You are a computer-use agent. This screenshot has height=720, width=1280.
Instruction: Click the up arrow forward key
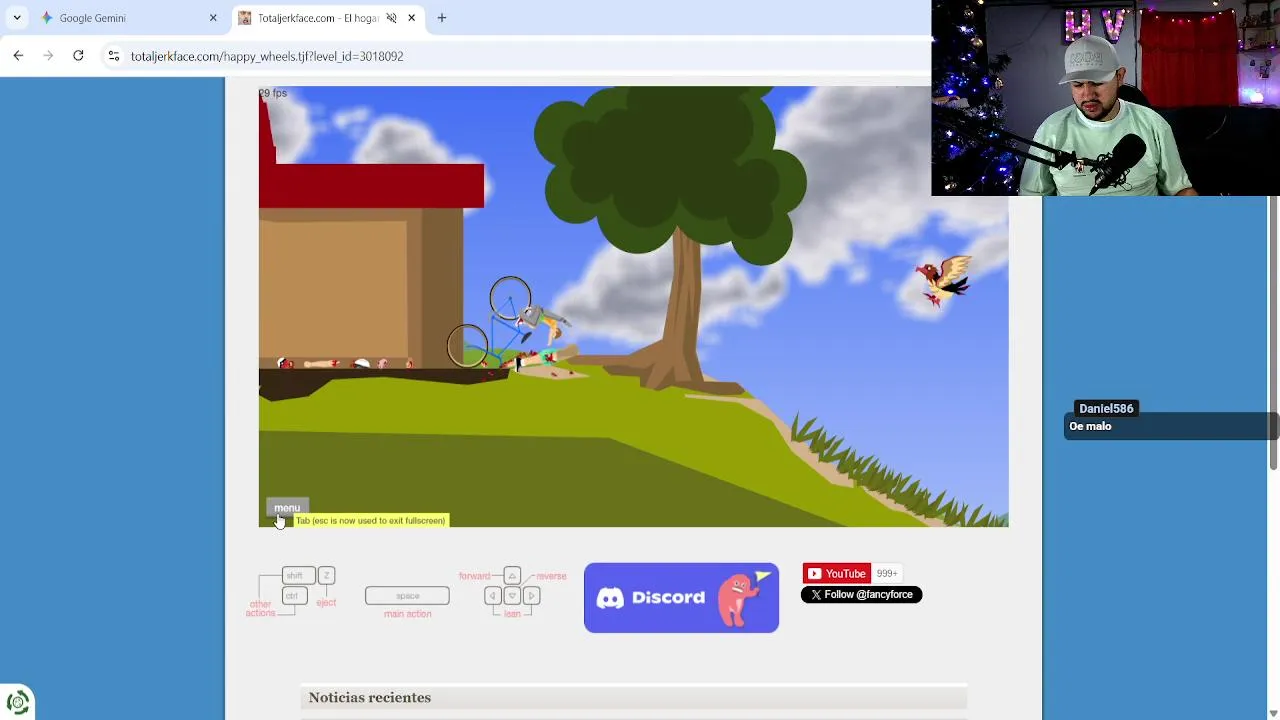pyautogui.click(x=512, y=576)
